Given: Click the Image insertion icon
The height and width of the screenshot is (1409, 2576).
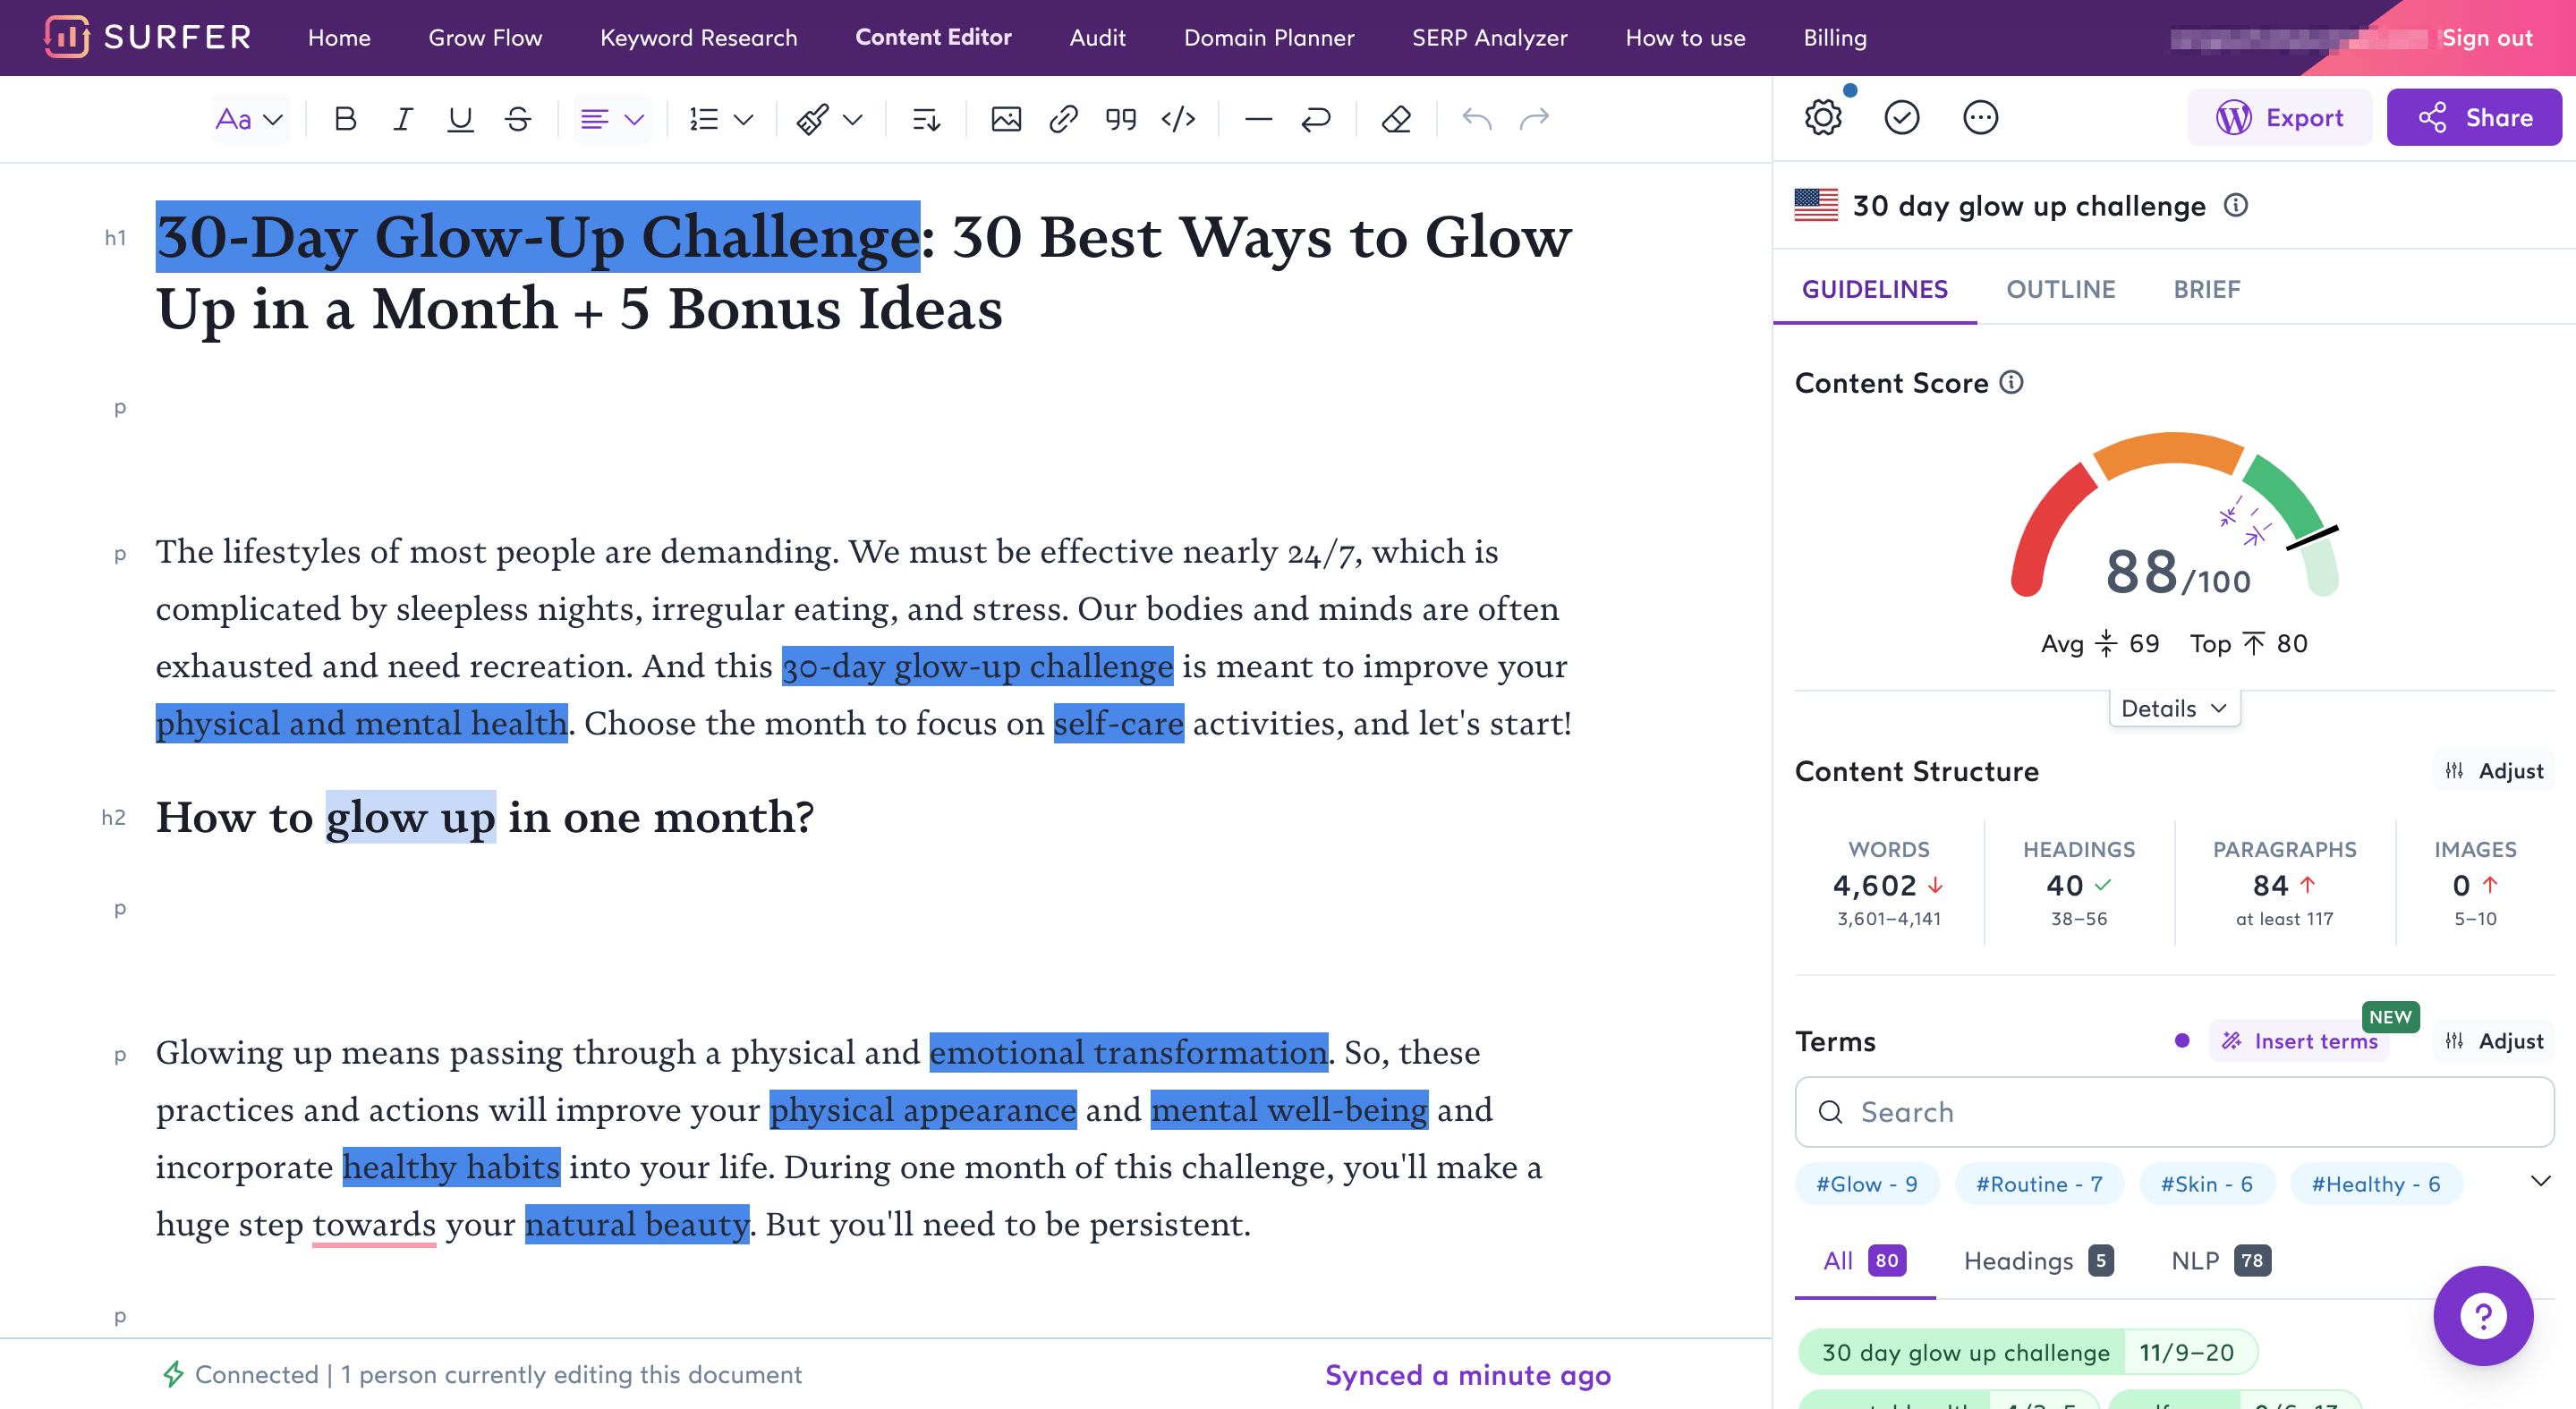Looking at the screenshot, I should click(1006, 118).
